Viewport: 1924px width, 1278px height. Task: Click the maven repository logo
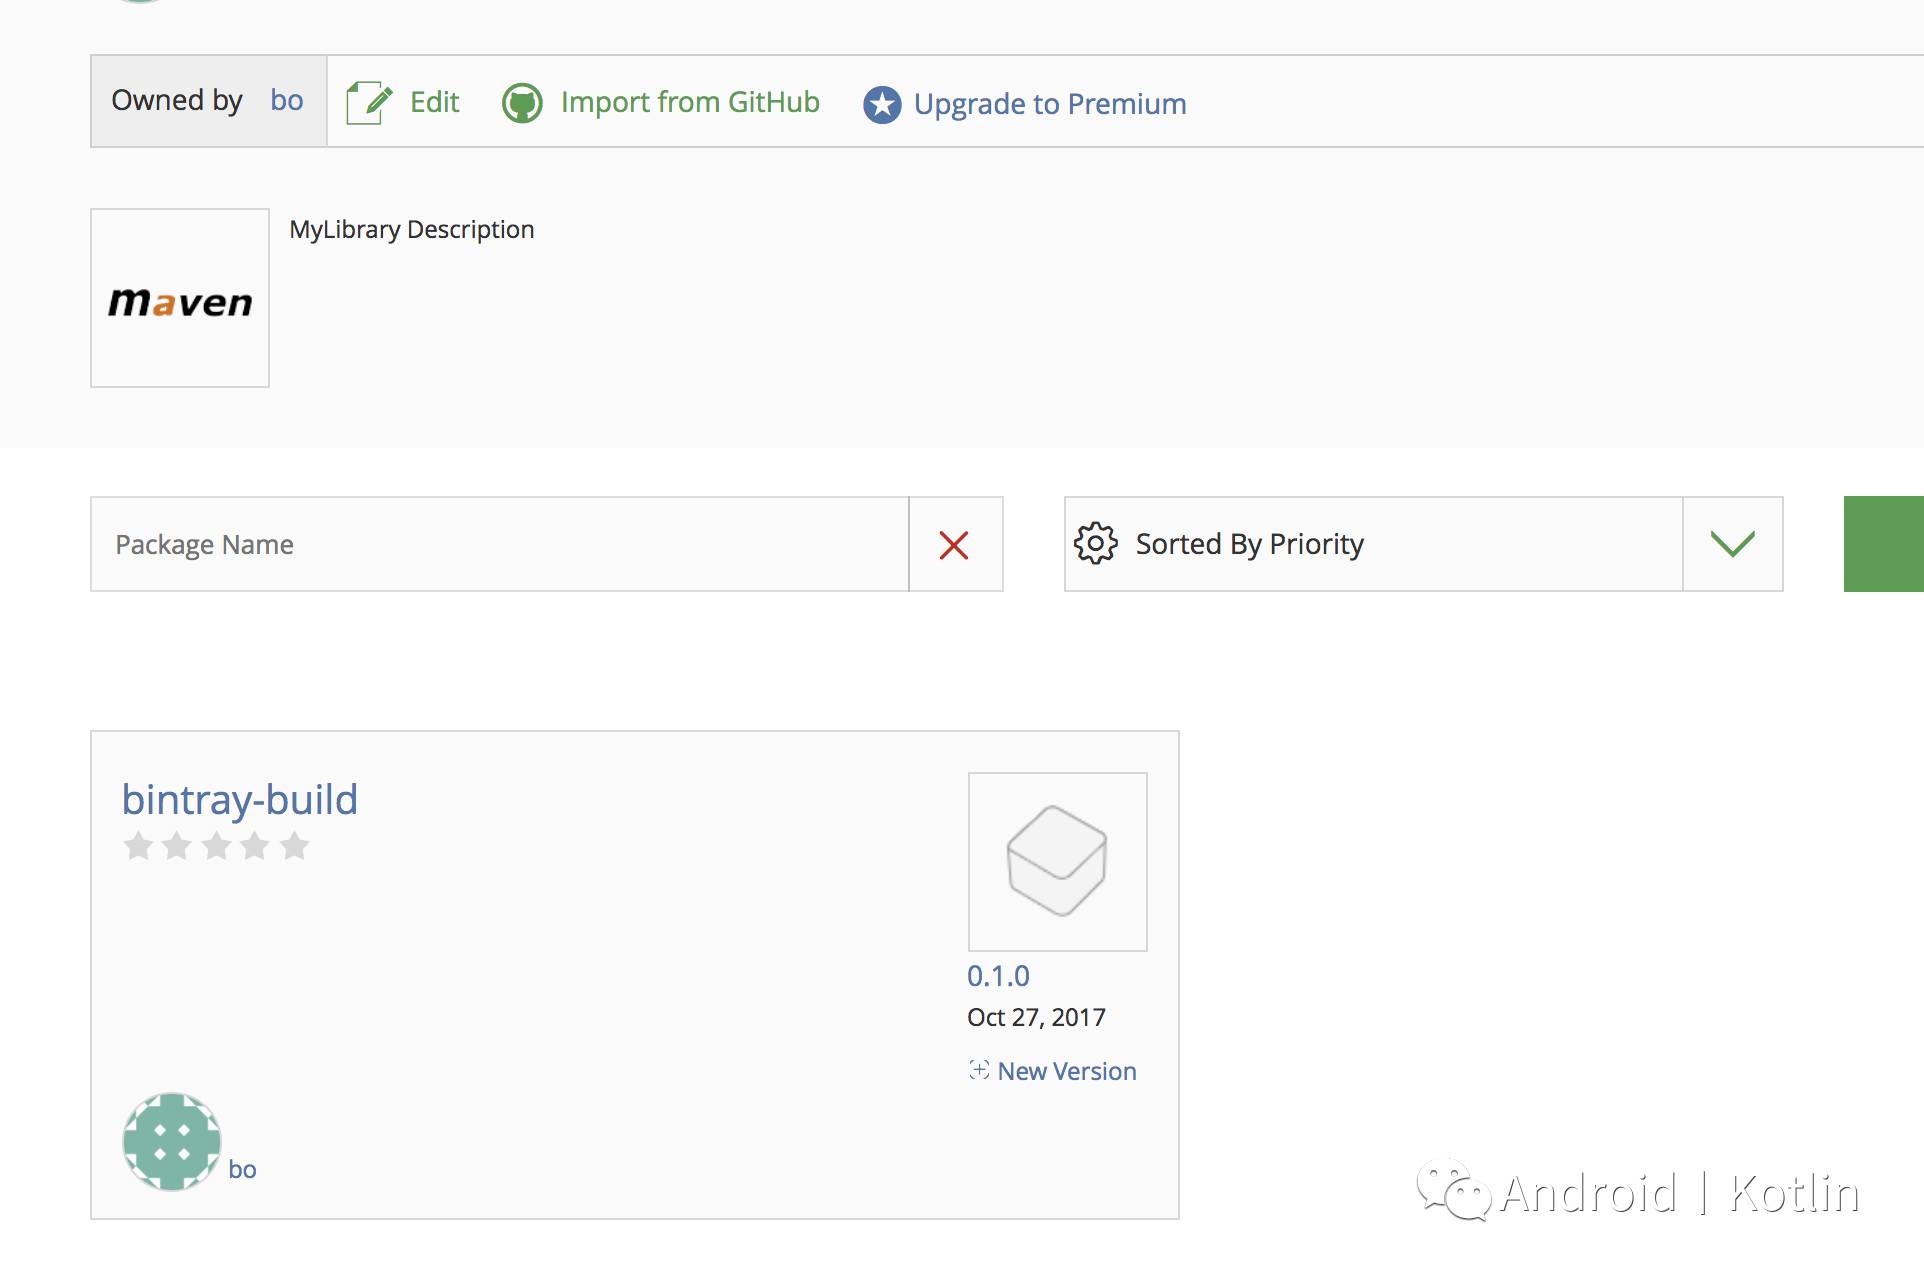[180, 299]
